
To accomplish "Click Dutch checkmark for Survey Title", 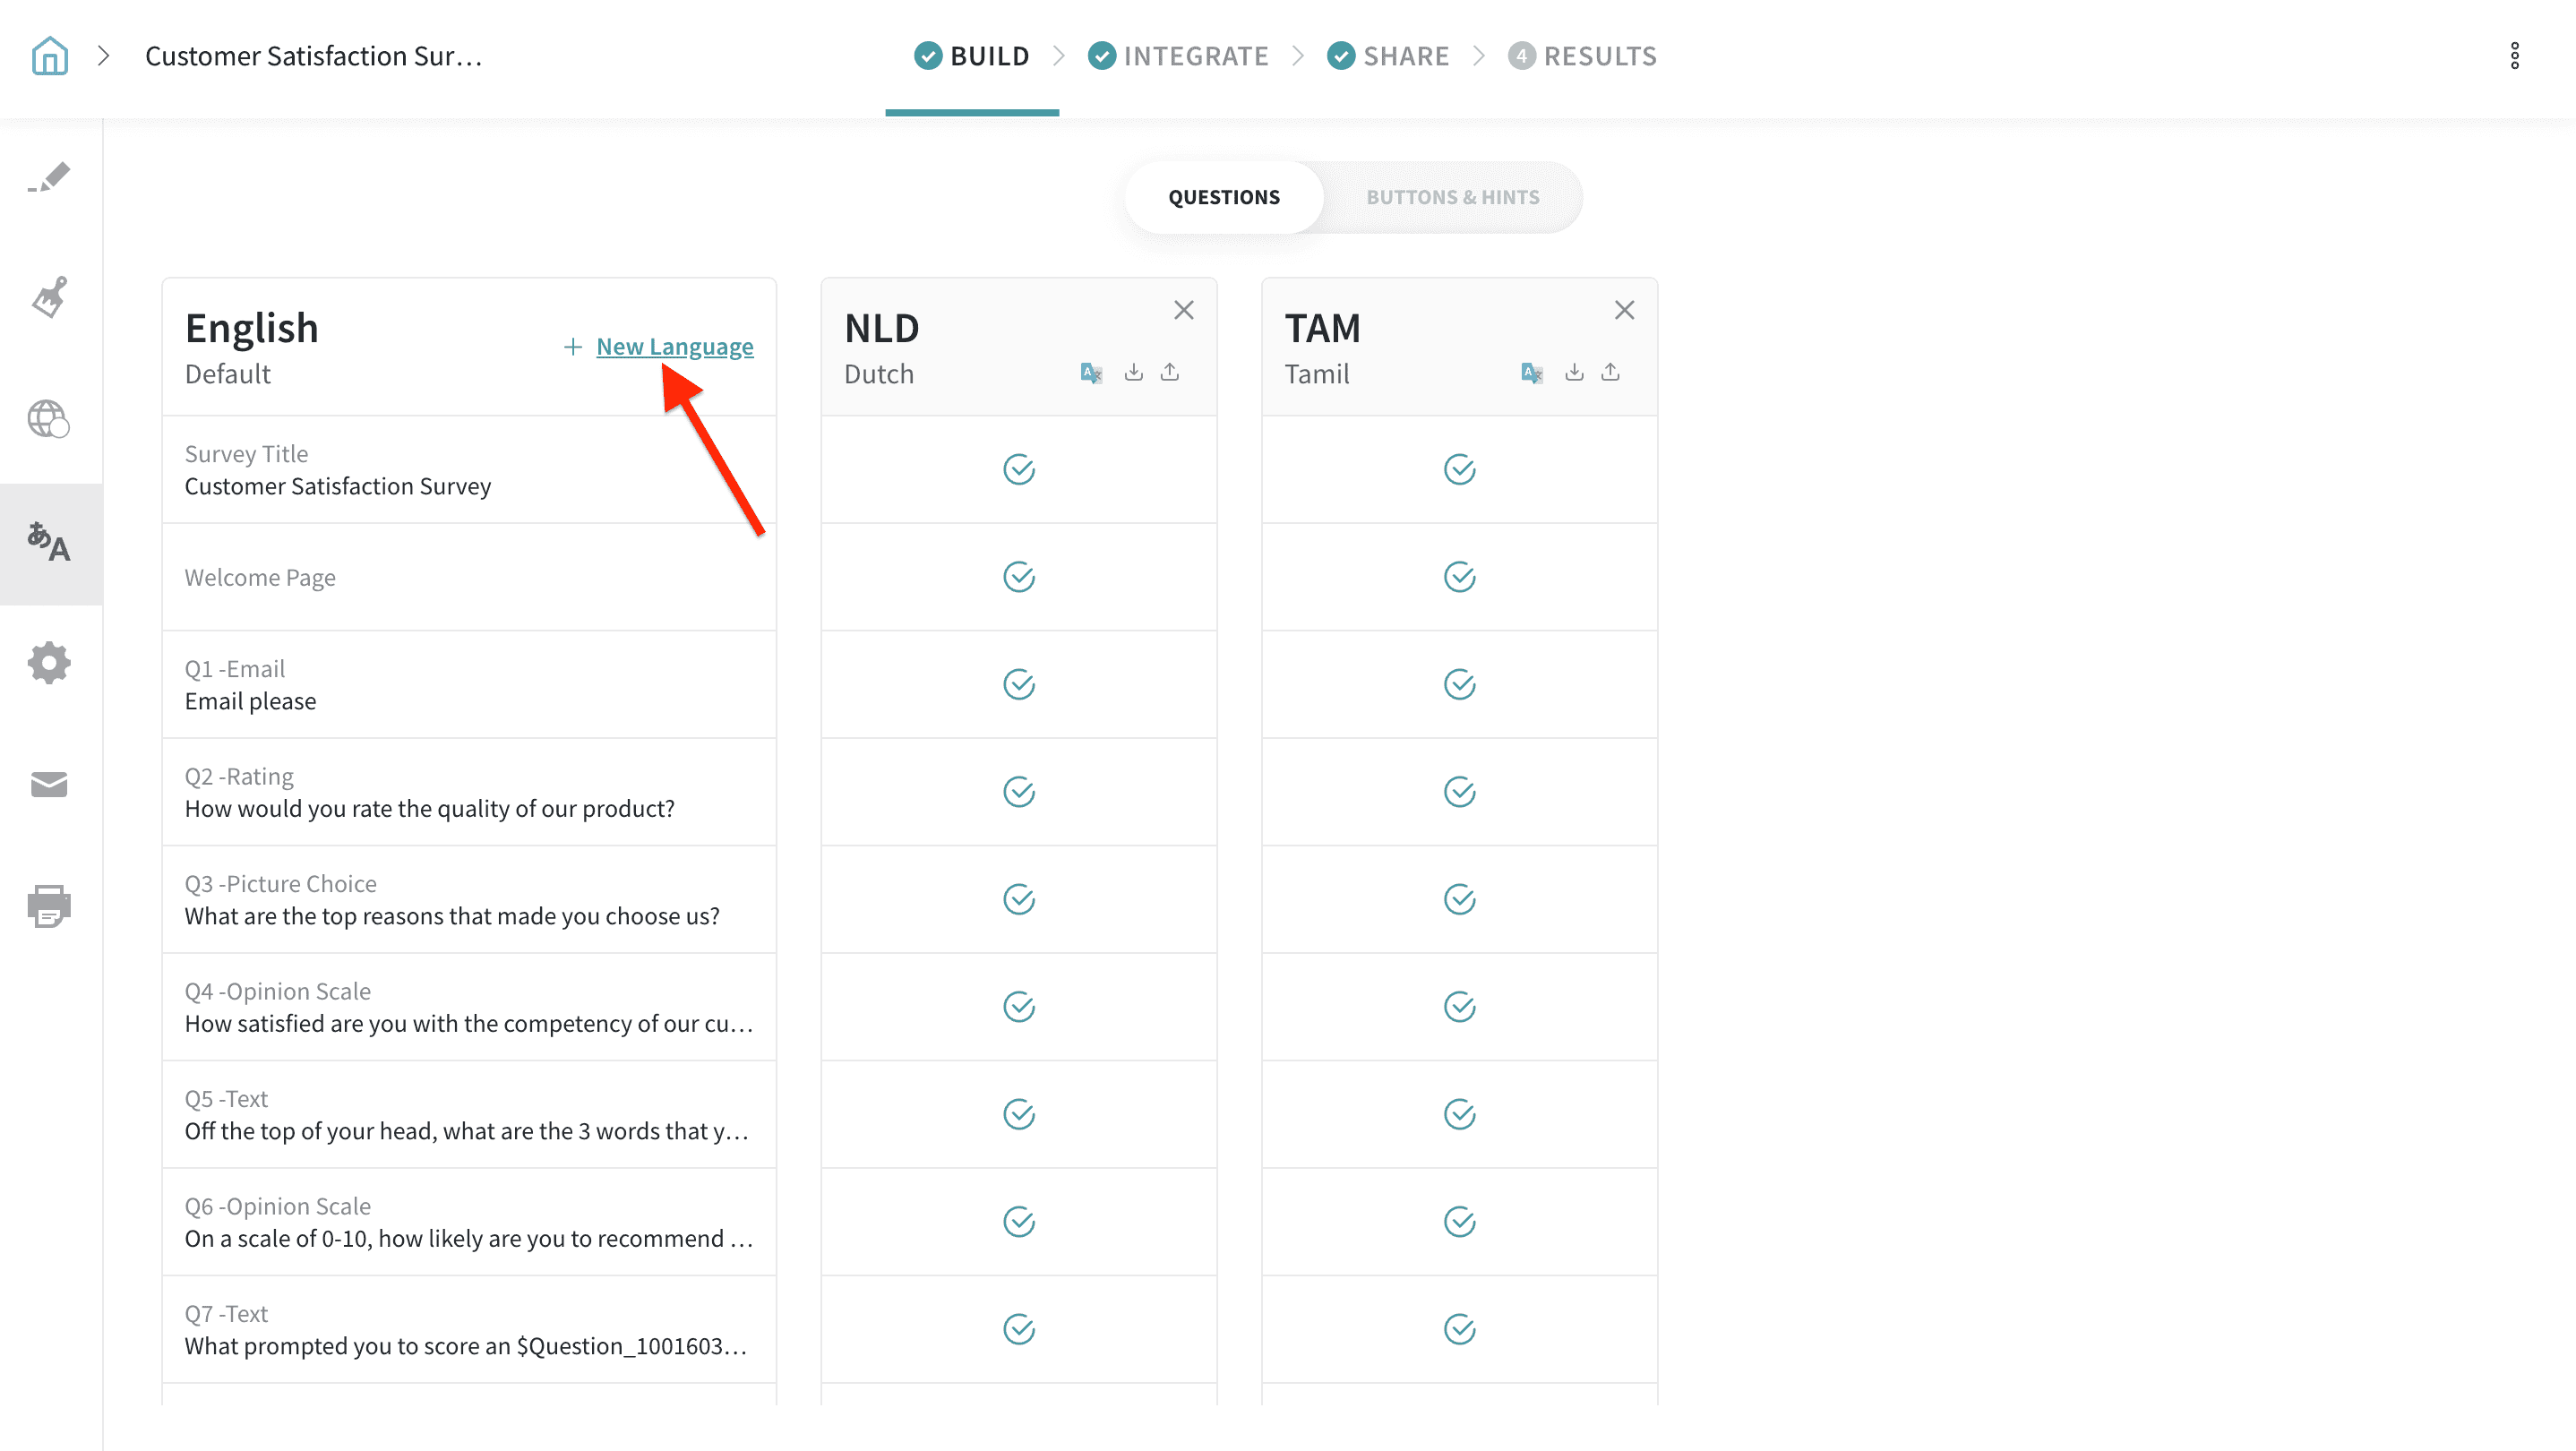I will 1018,469.
